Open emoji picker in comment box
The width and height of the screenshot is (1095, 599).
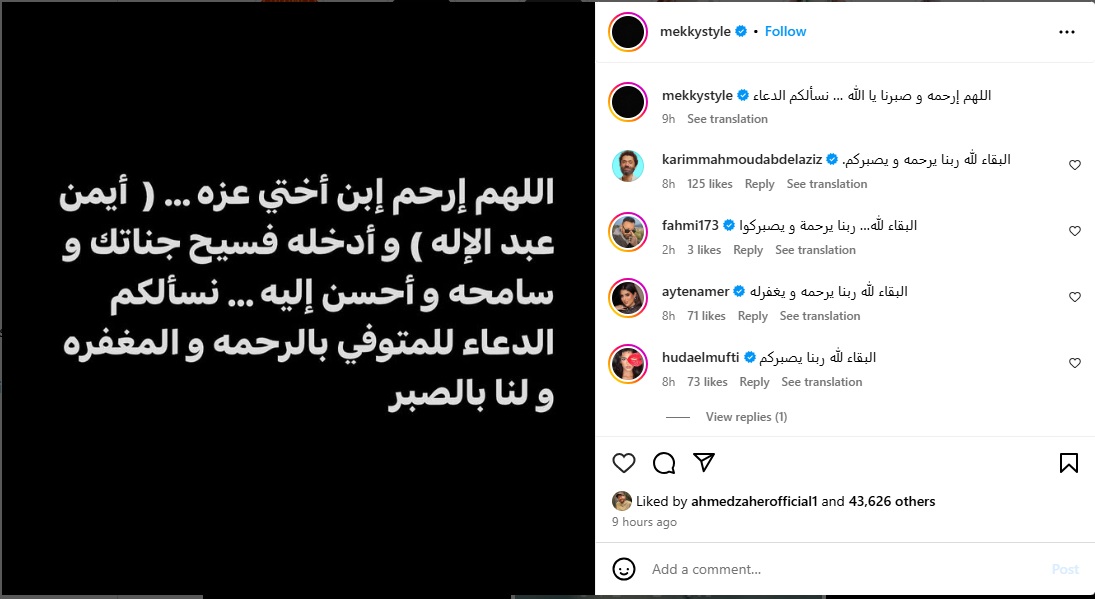pyautogui.click(x=624, y=569)
